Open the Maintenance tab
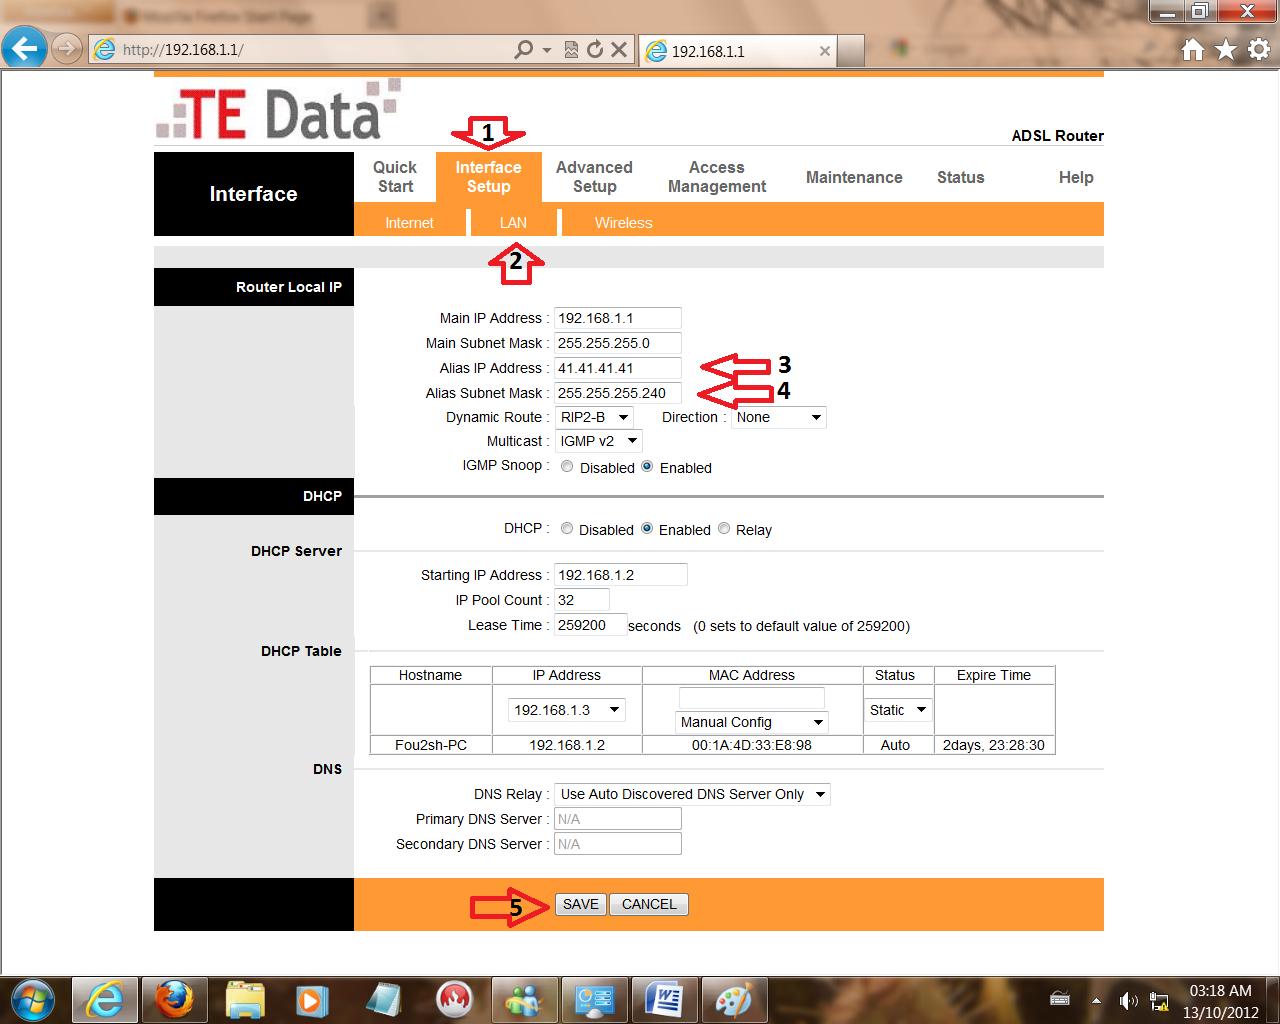1280x1024 pixels. (x=854, y=177)
